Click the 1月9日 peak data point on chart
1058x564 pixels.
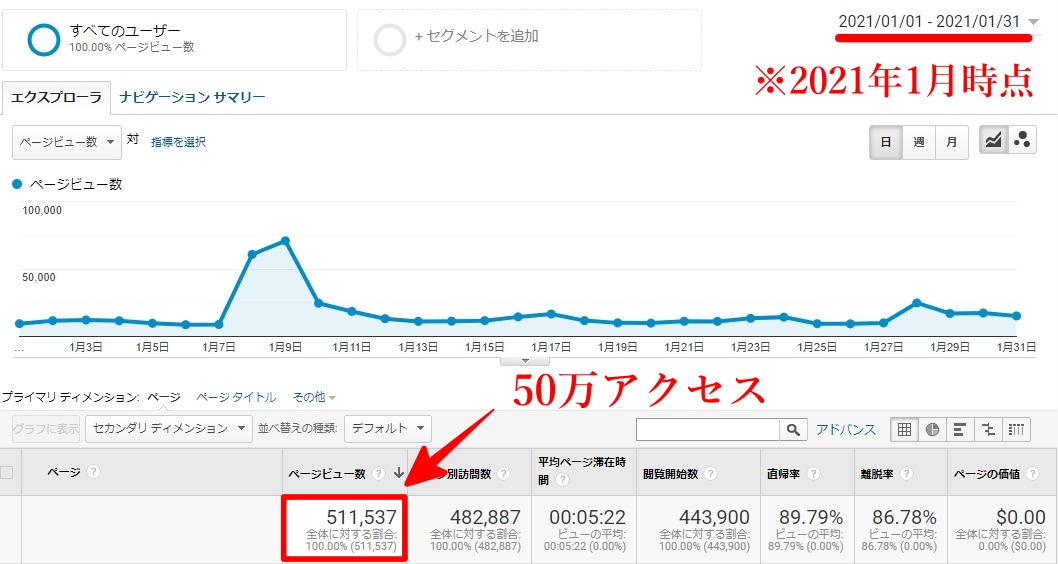tap(285, 241)
